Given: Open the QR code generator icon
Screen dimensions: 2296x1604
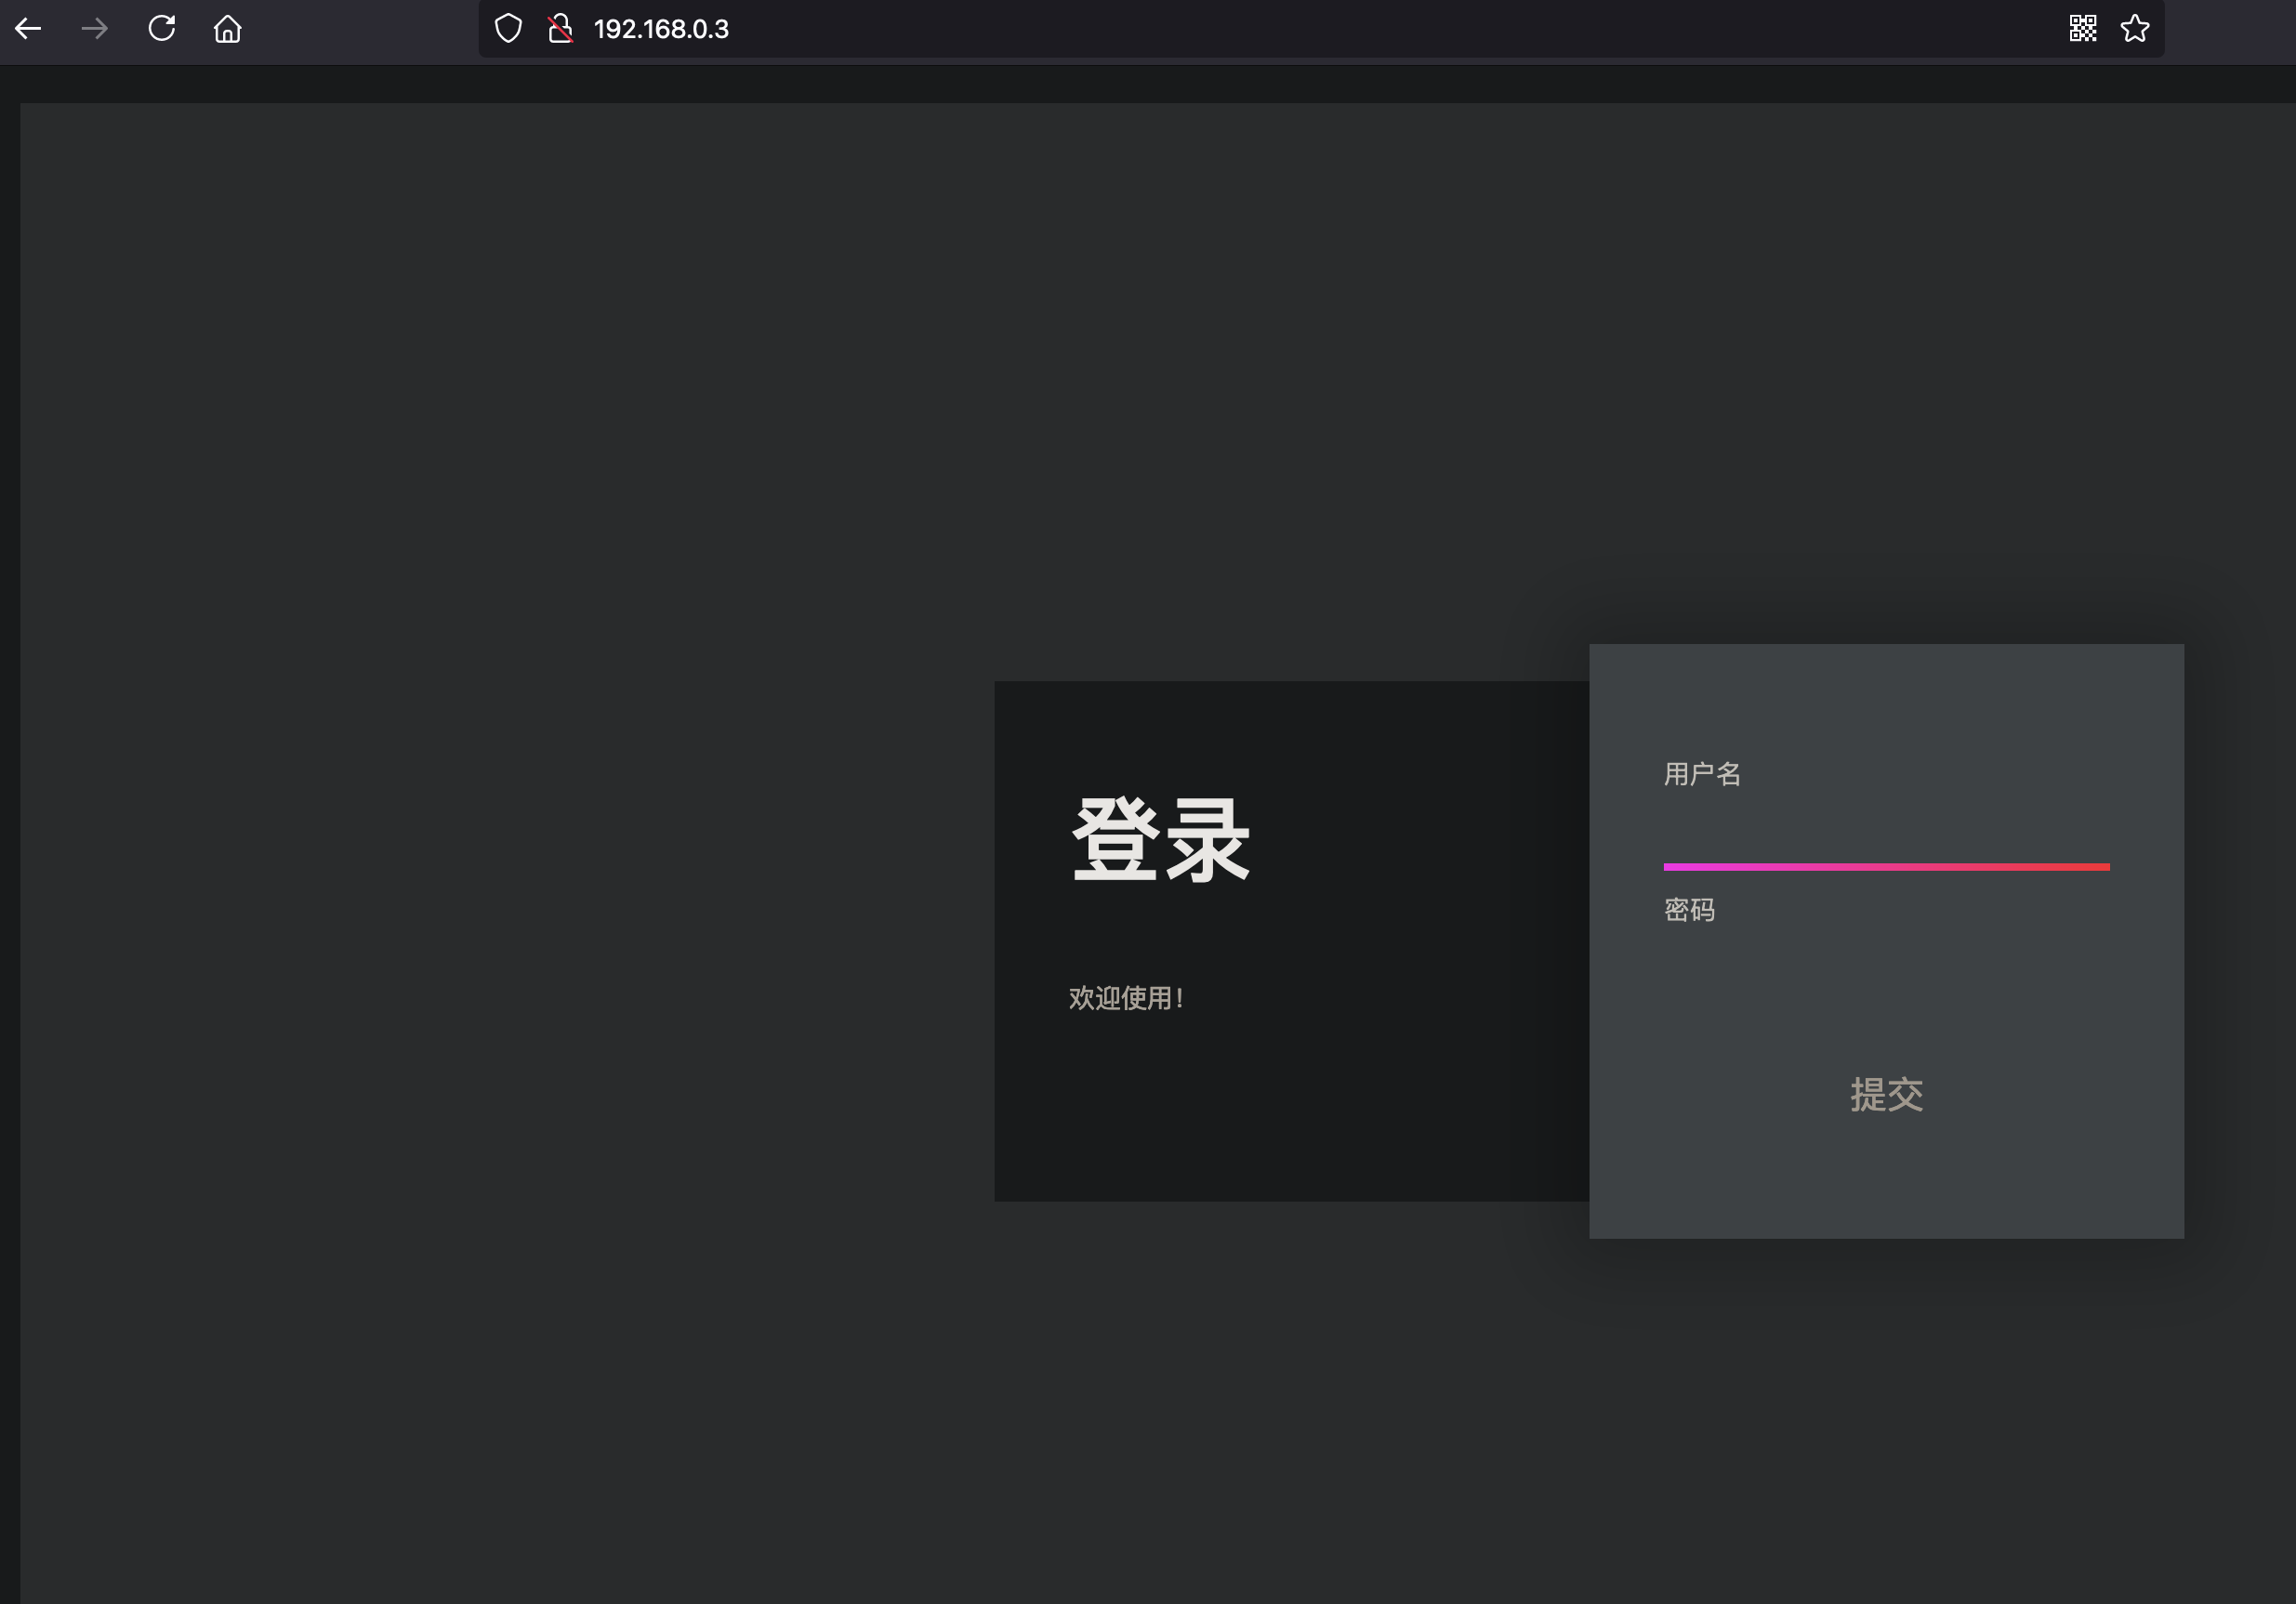Looking at the screenshot, I should tap(2083, 29).
